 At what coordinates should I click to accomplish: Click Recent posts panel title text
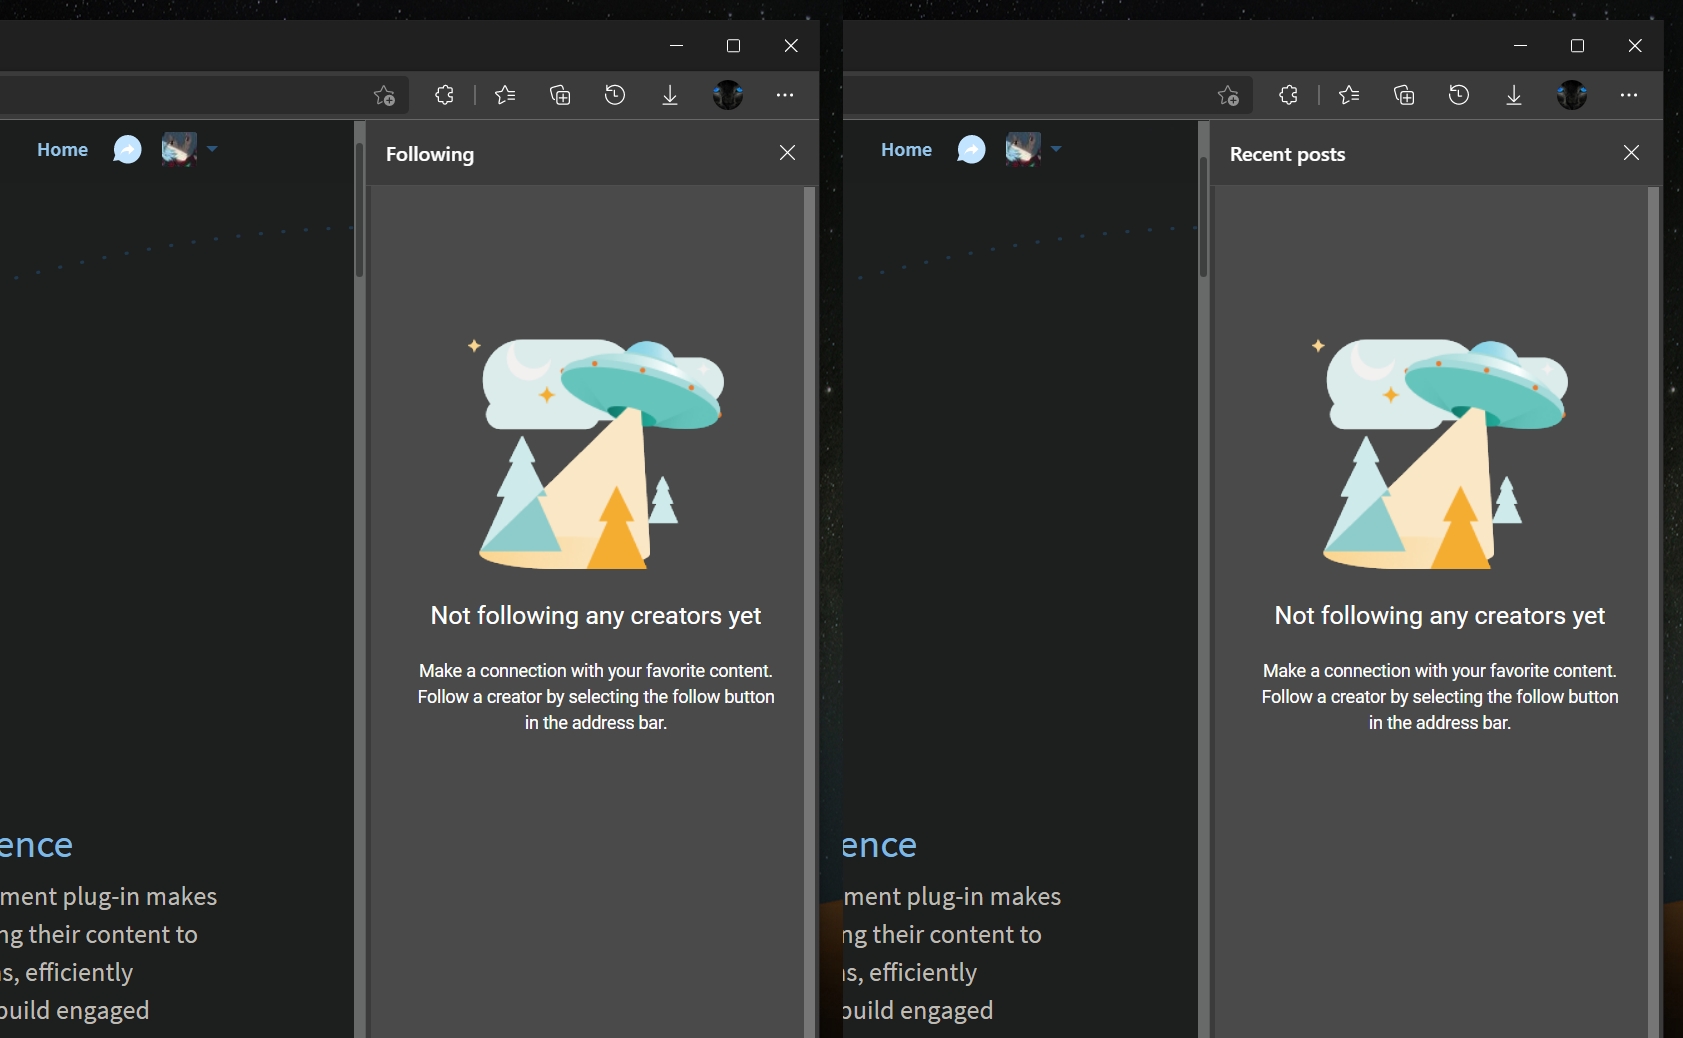[1287, 154]
